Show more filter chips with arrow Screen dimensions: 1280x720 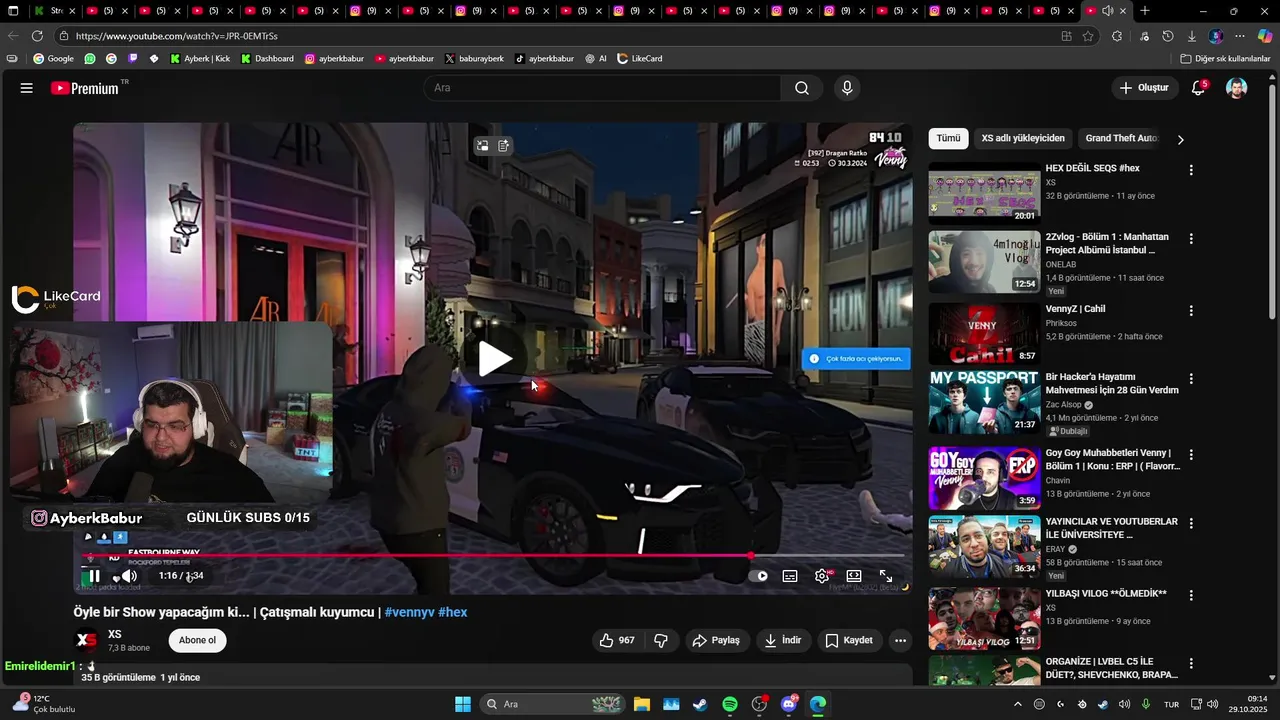tap(1180, 139)
